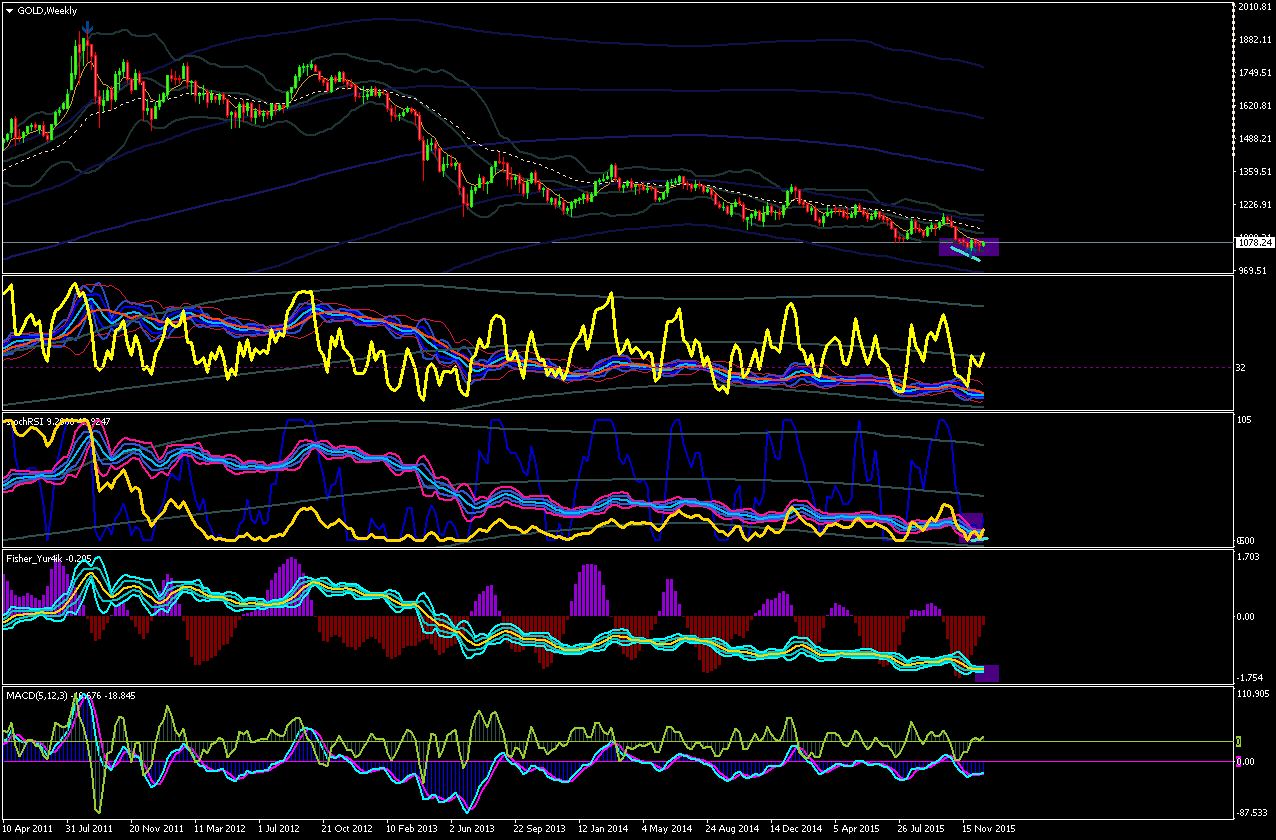1276x840 pixels.
Task: Click the 5 Apr 2015 date label
Action: click(x=857, y=829)
